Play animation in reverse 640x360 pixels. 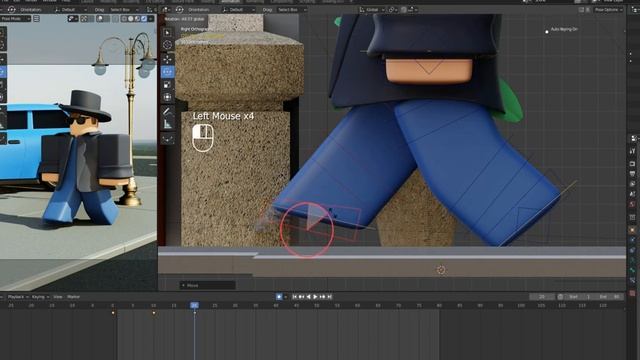308,297
